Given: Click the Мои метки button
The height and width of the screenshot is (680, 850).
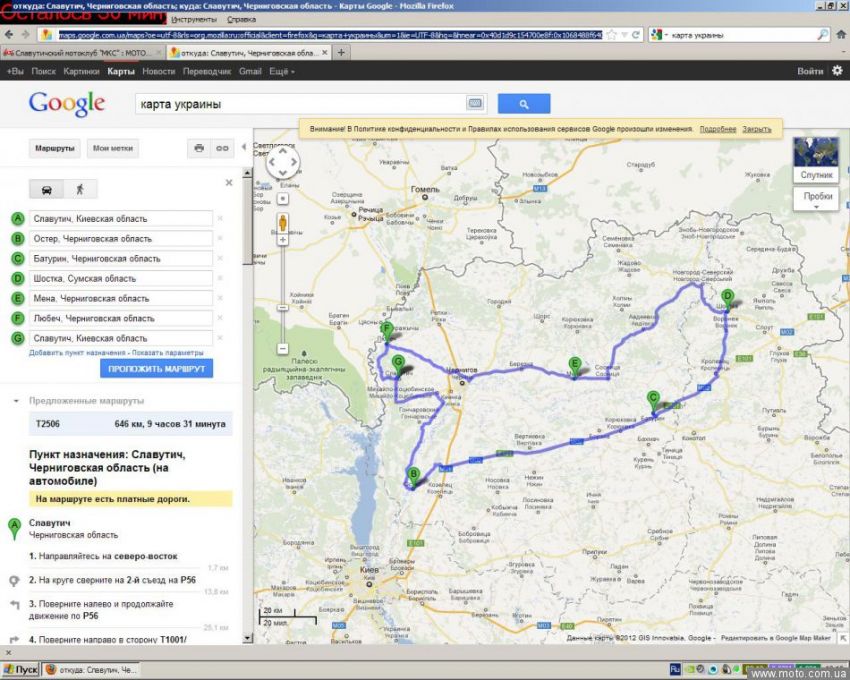Looking at the screenshot, I should 113,148.
